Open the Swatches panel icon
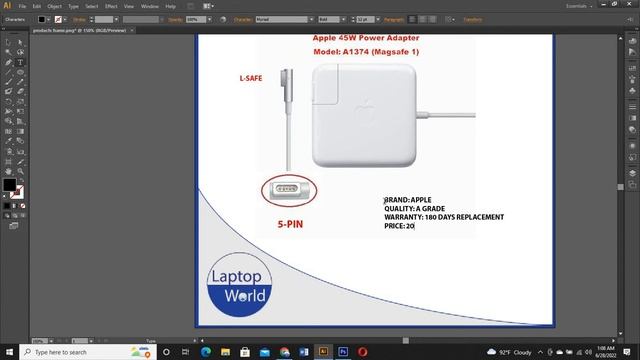This screenshot has height=360, width=640. [632, 68]
